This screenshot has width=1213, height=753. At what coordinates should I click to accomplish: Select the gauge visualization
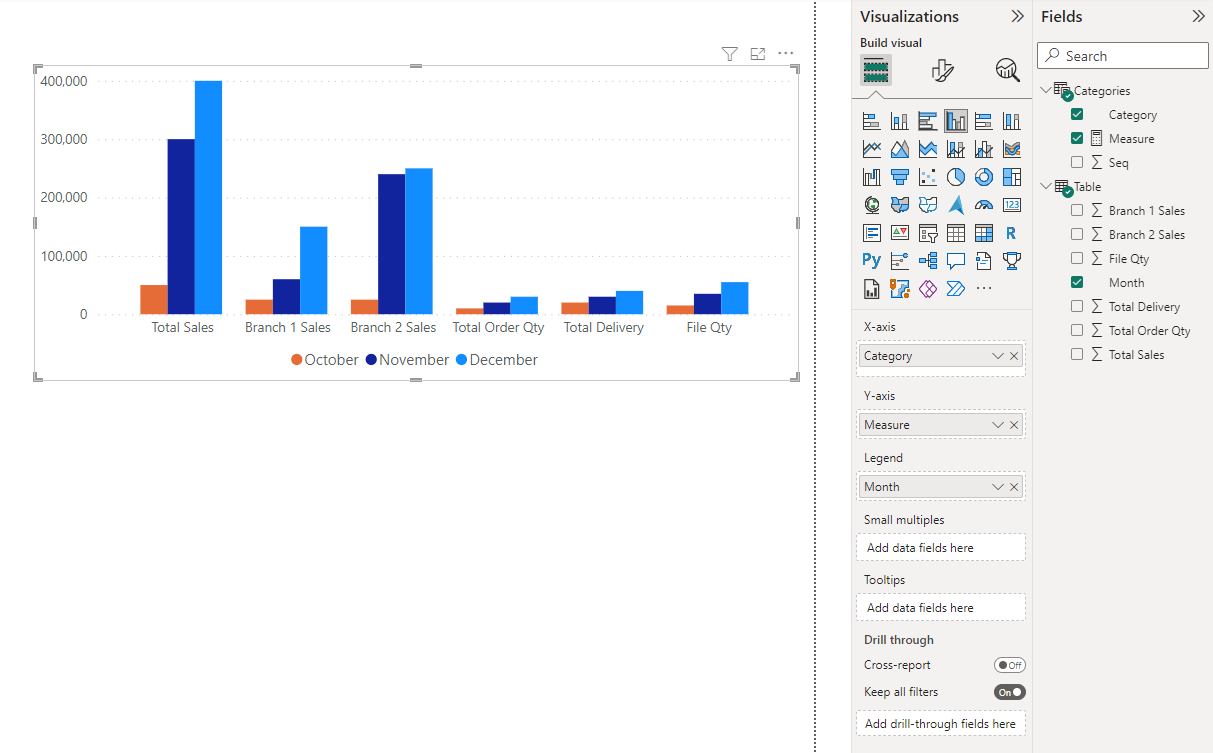[x=984, y=204]
